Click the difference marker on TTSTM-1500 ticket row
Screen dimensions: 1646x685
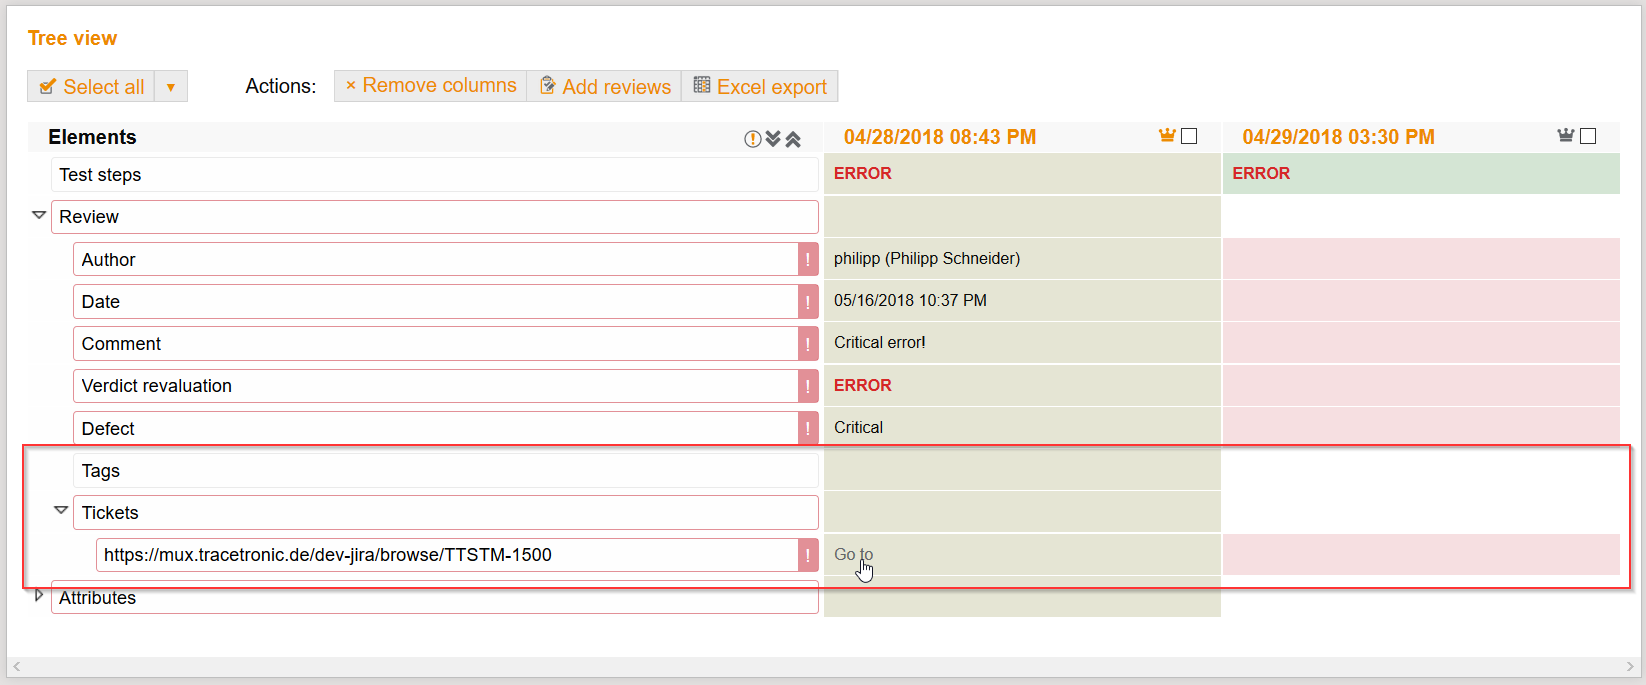tap(808, 555)
